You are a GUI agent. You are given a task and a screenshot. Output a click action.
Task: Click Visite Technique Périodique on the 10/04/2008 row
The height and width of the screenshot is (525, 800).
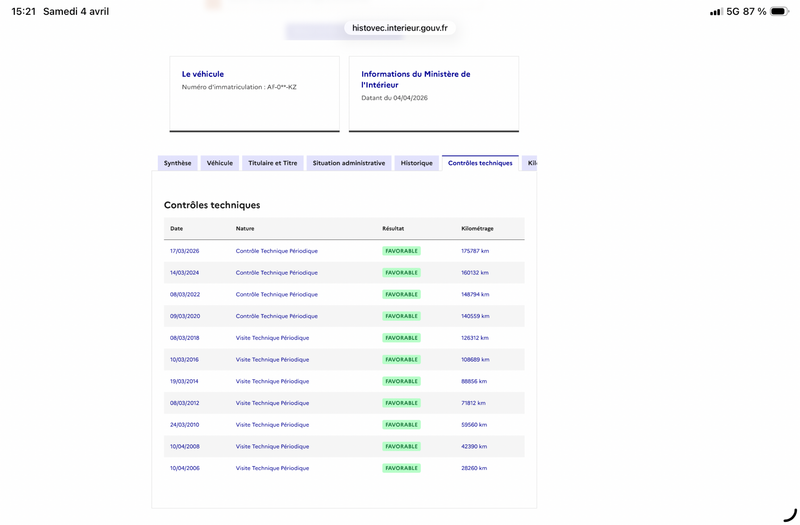[272, 446]
